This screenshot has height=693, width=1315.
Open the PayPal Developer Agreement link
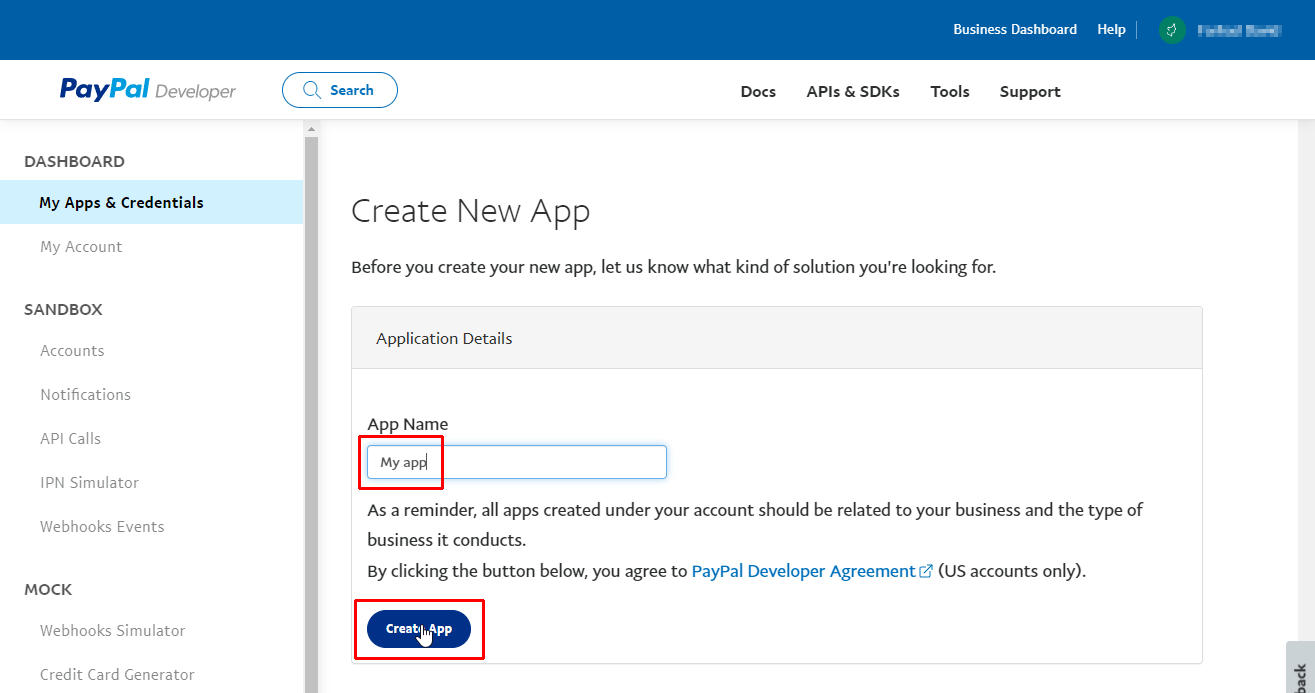(804, 571)
